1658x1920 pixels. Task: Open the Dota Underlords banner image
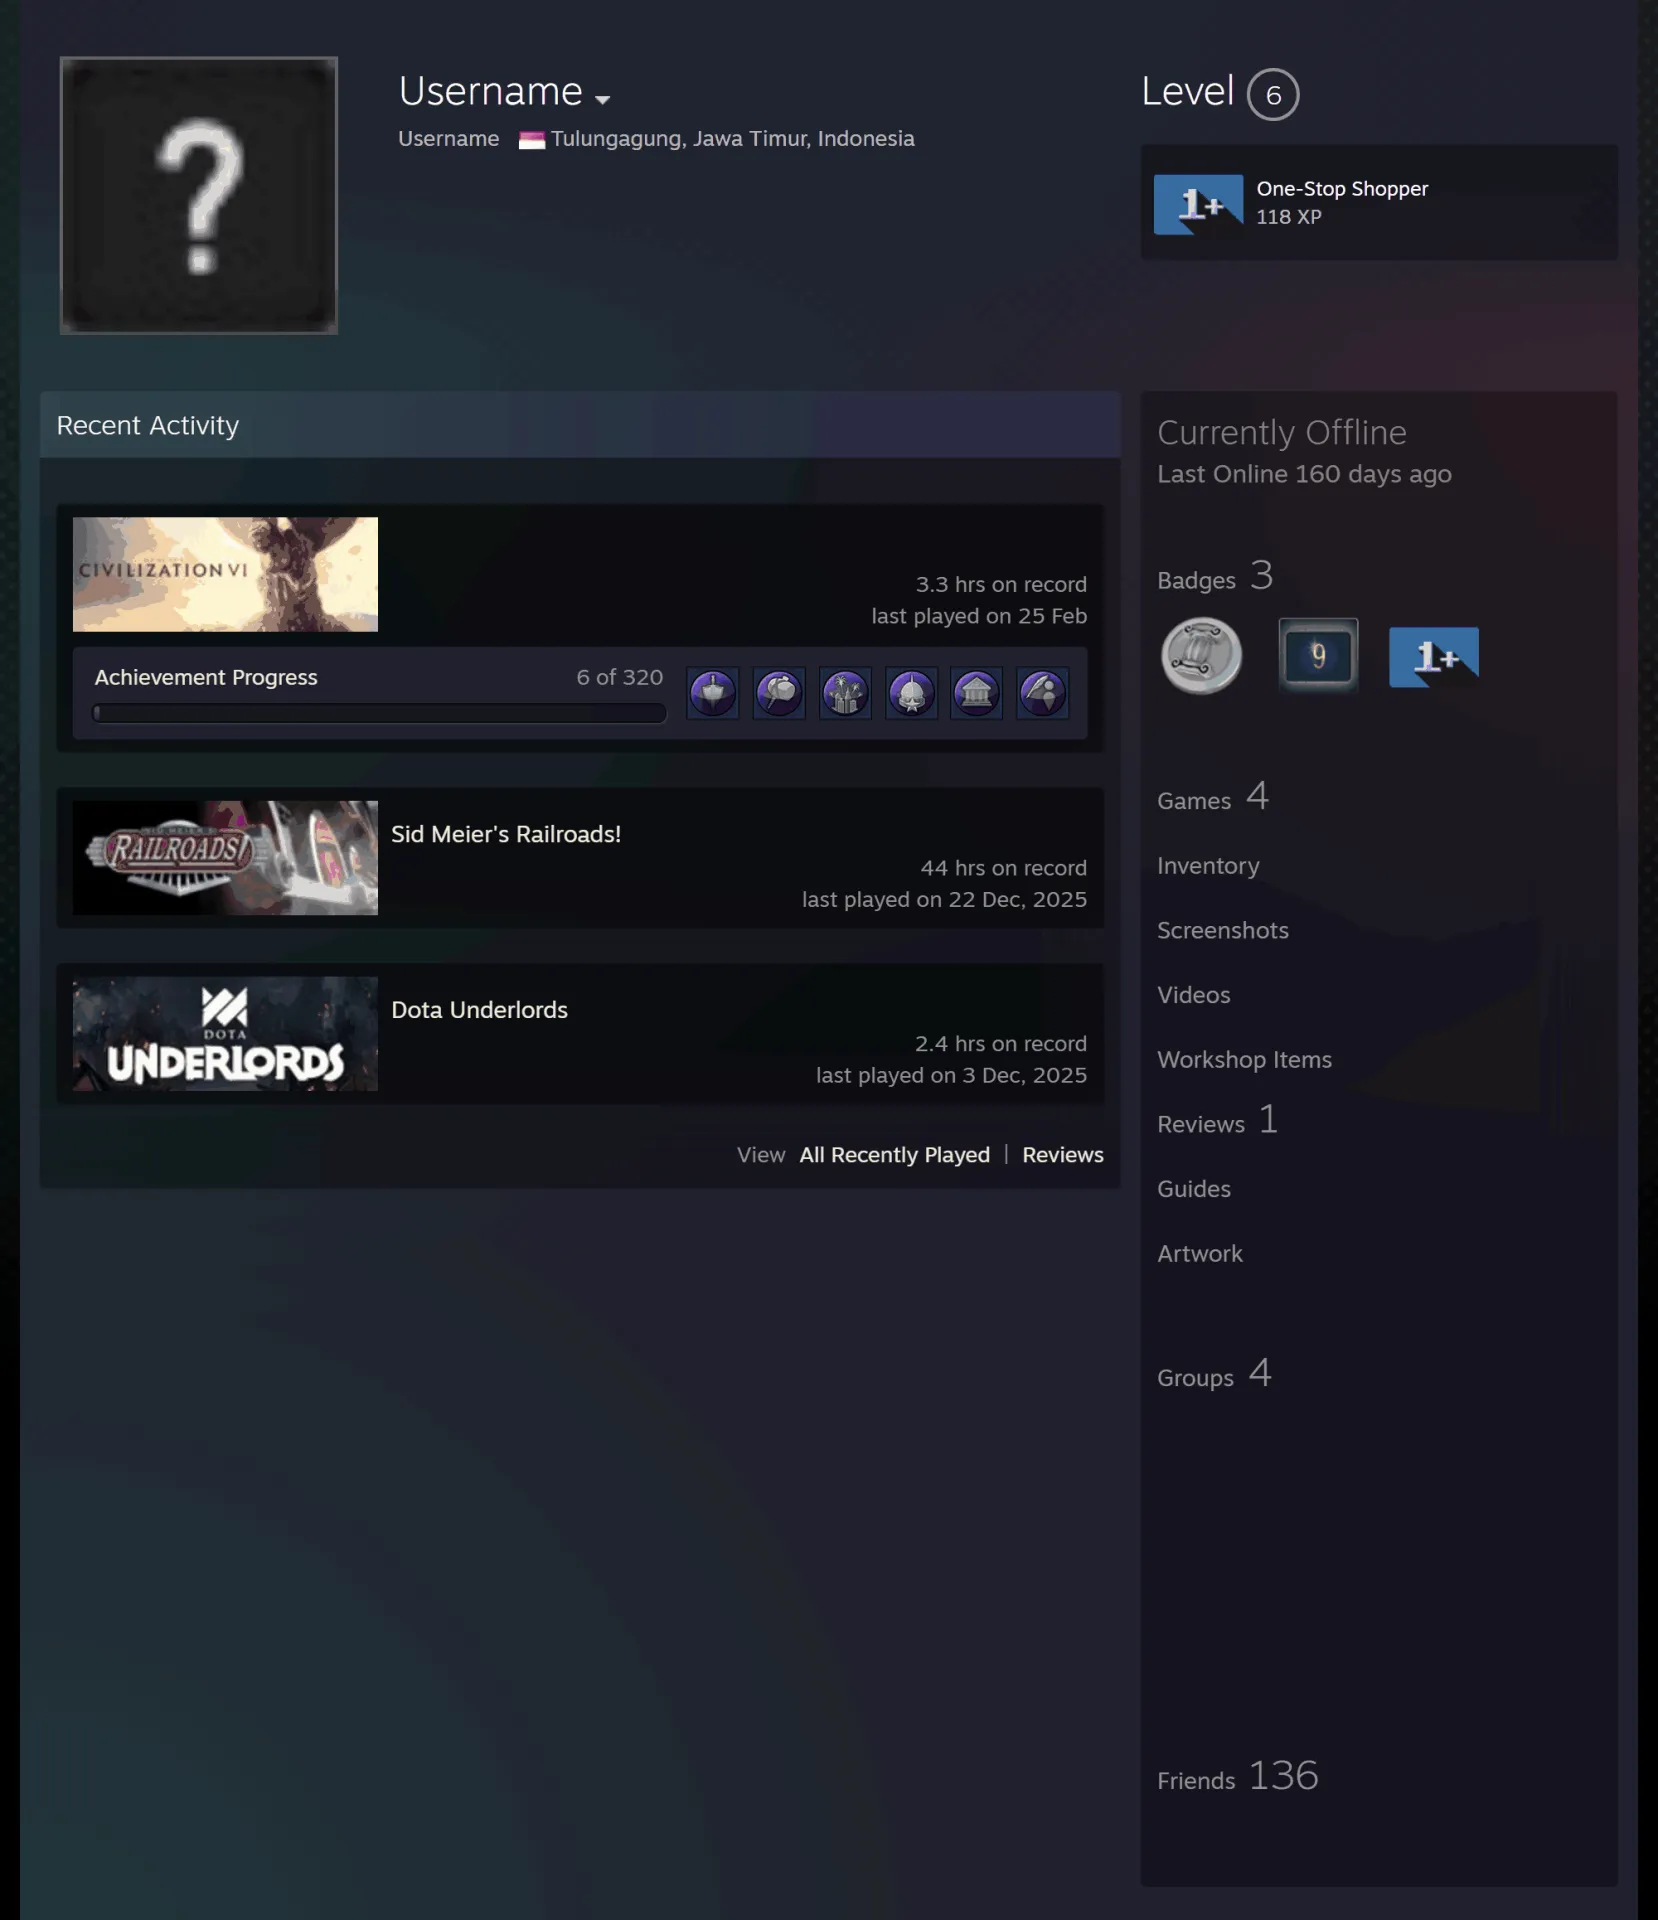click(x=225, y=1034)
